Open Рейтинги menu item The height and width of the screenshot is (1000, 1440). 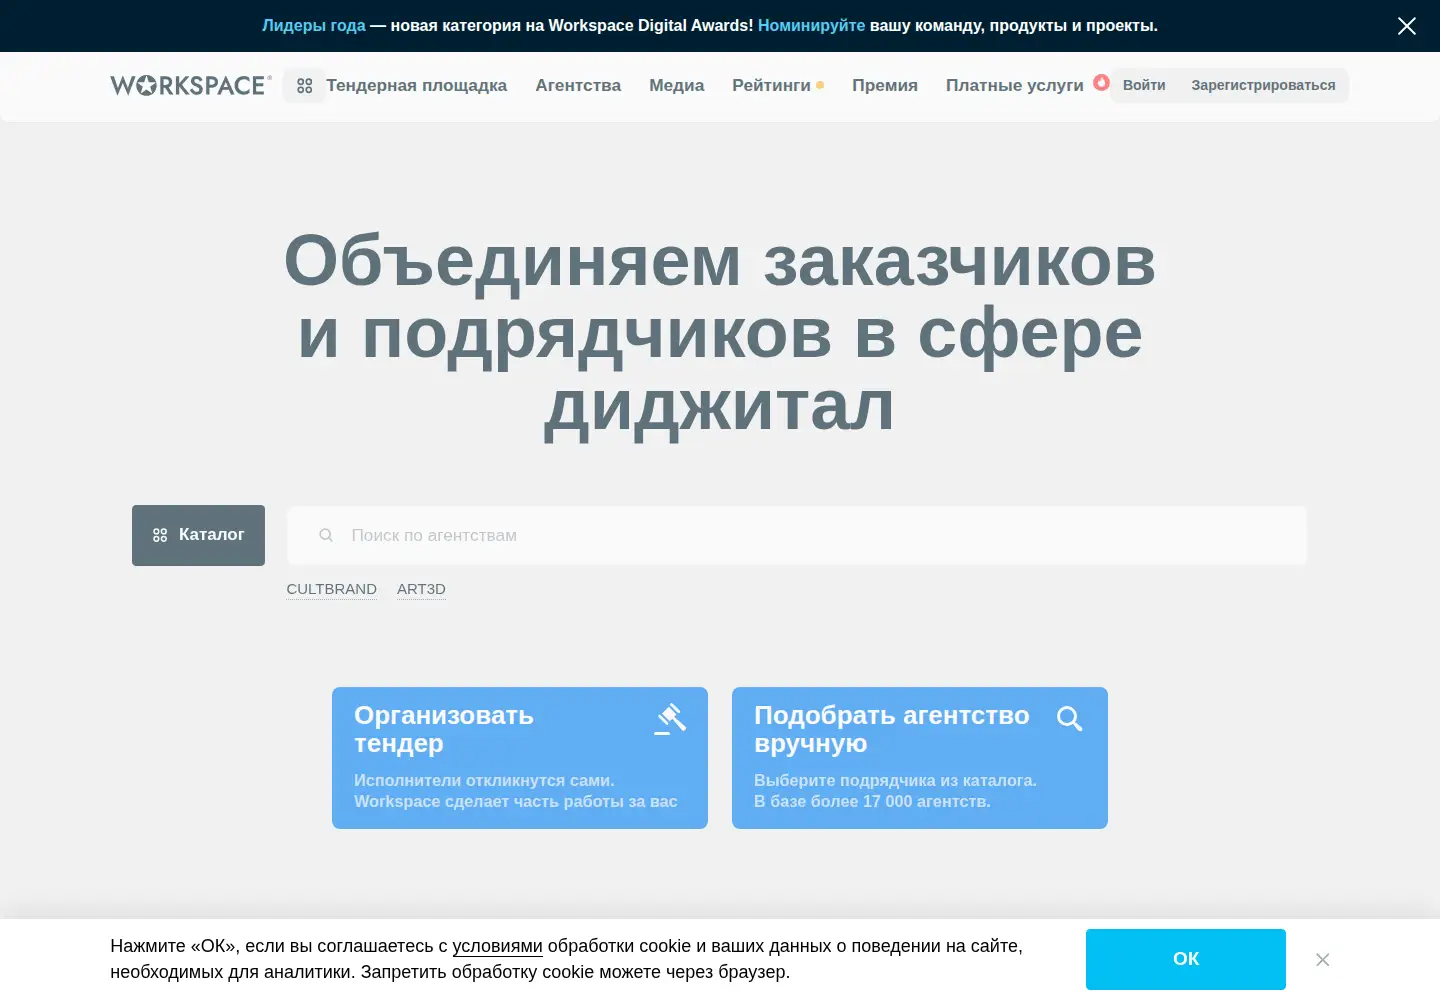[x=771, y=86]
